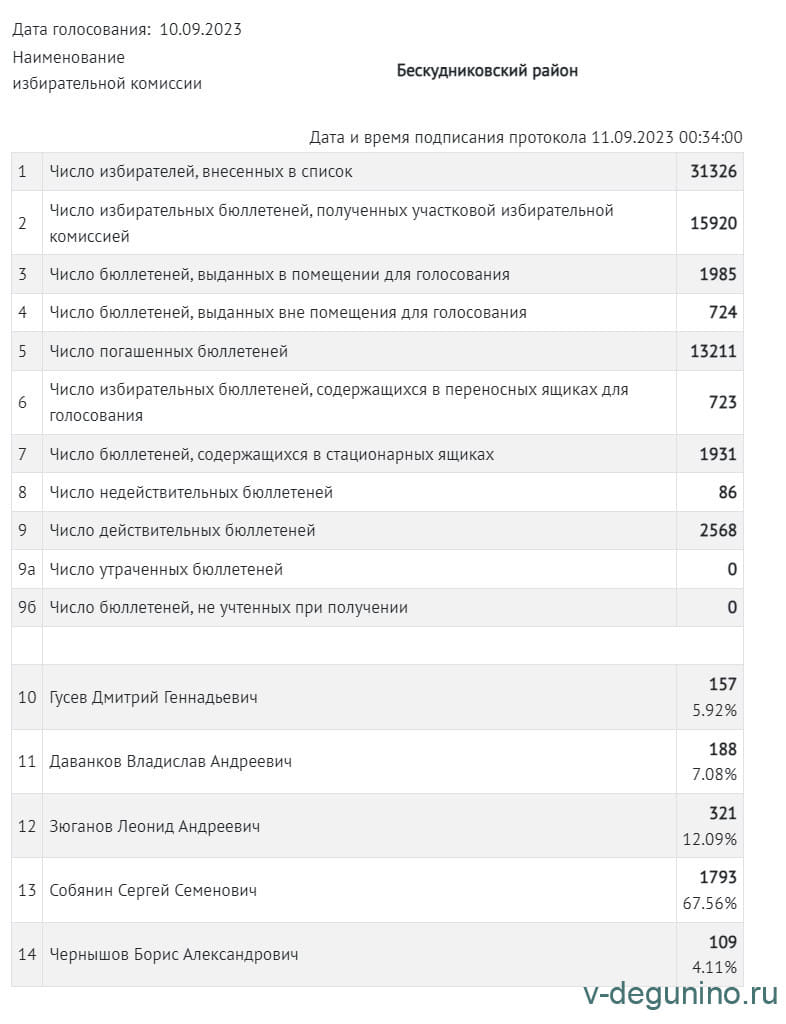Click candidate Гусев Дмитрий Геннадьевич
This screenshot has height=1024, width=786.
click(153, 697)
